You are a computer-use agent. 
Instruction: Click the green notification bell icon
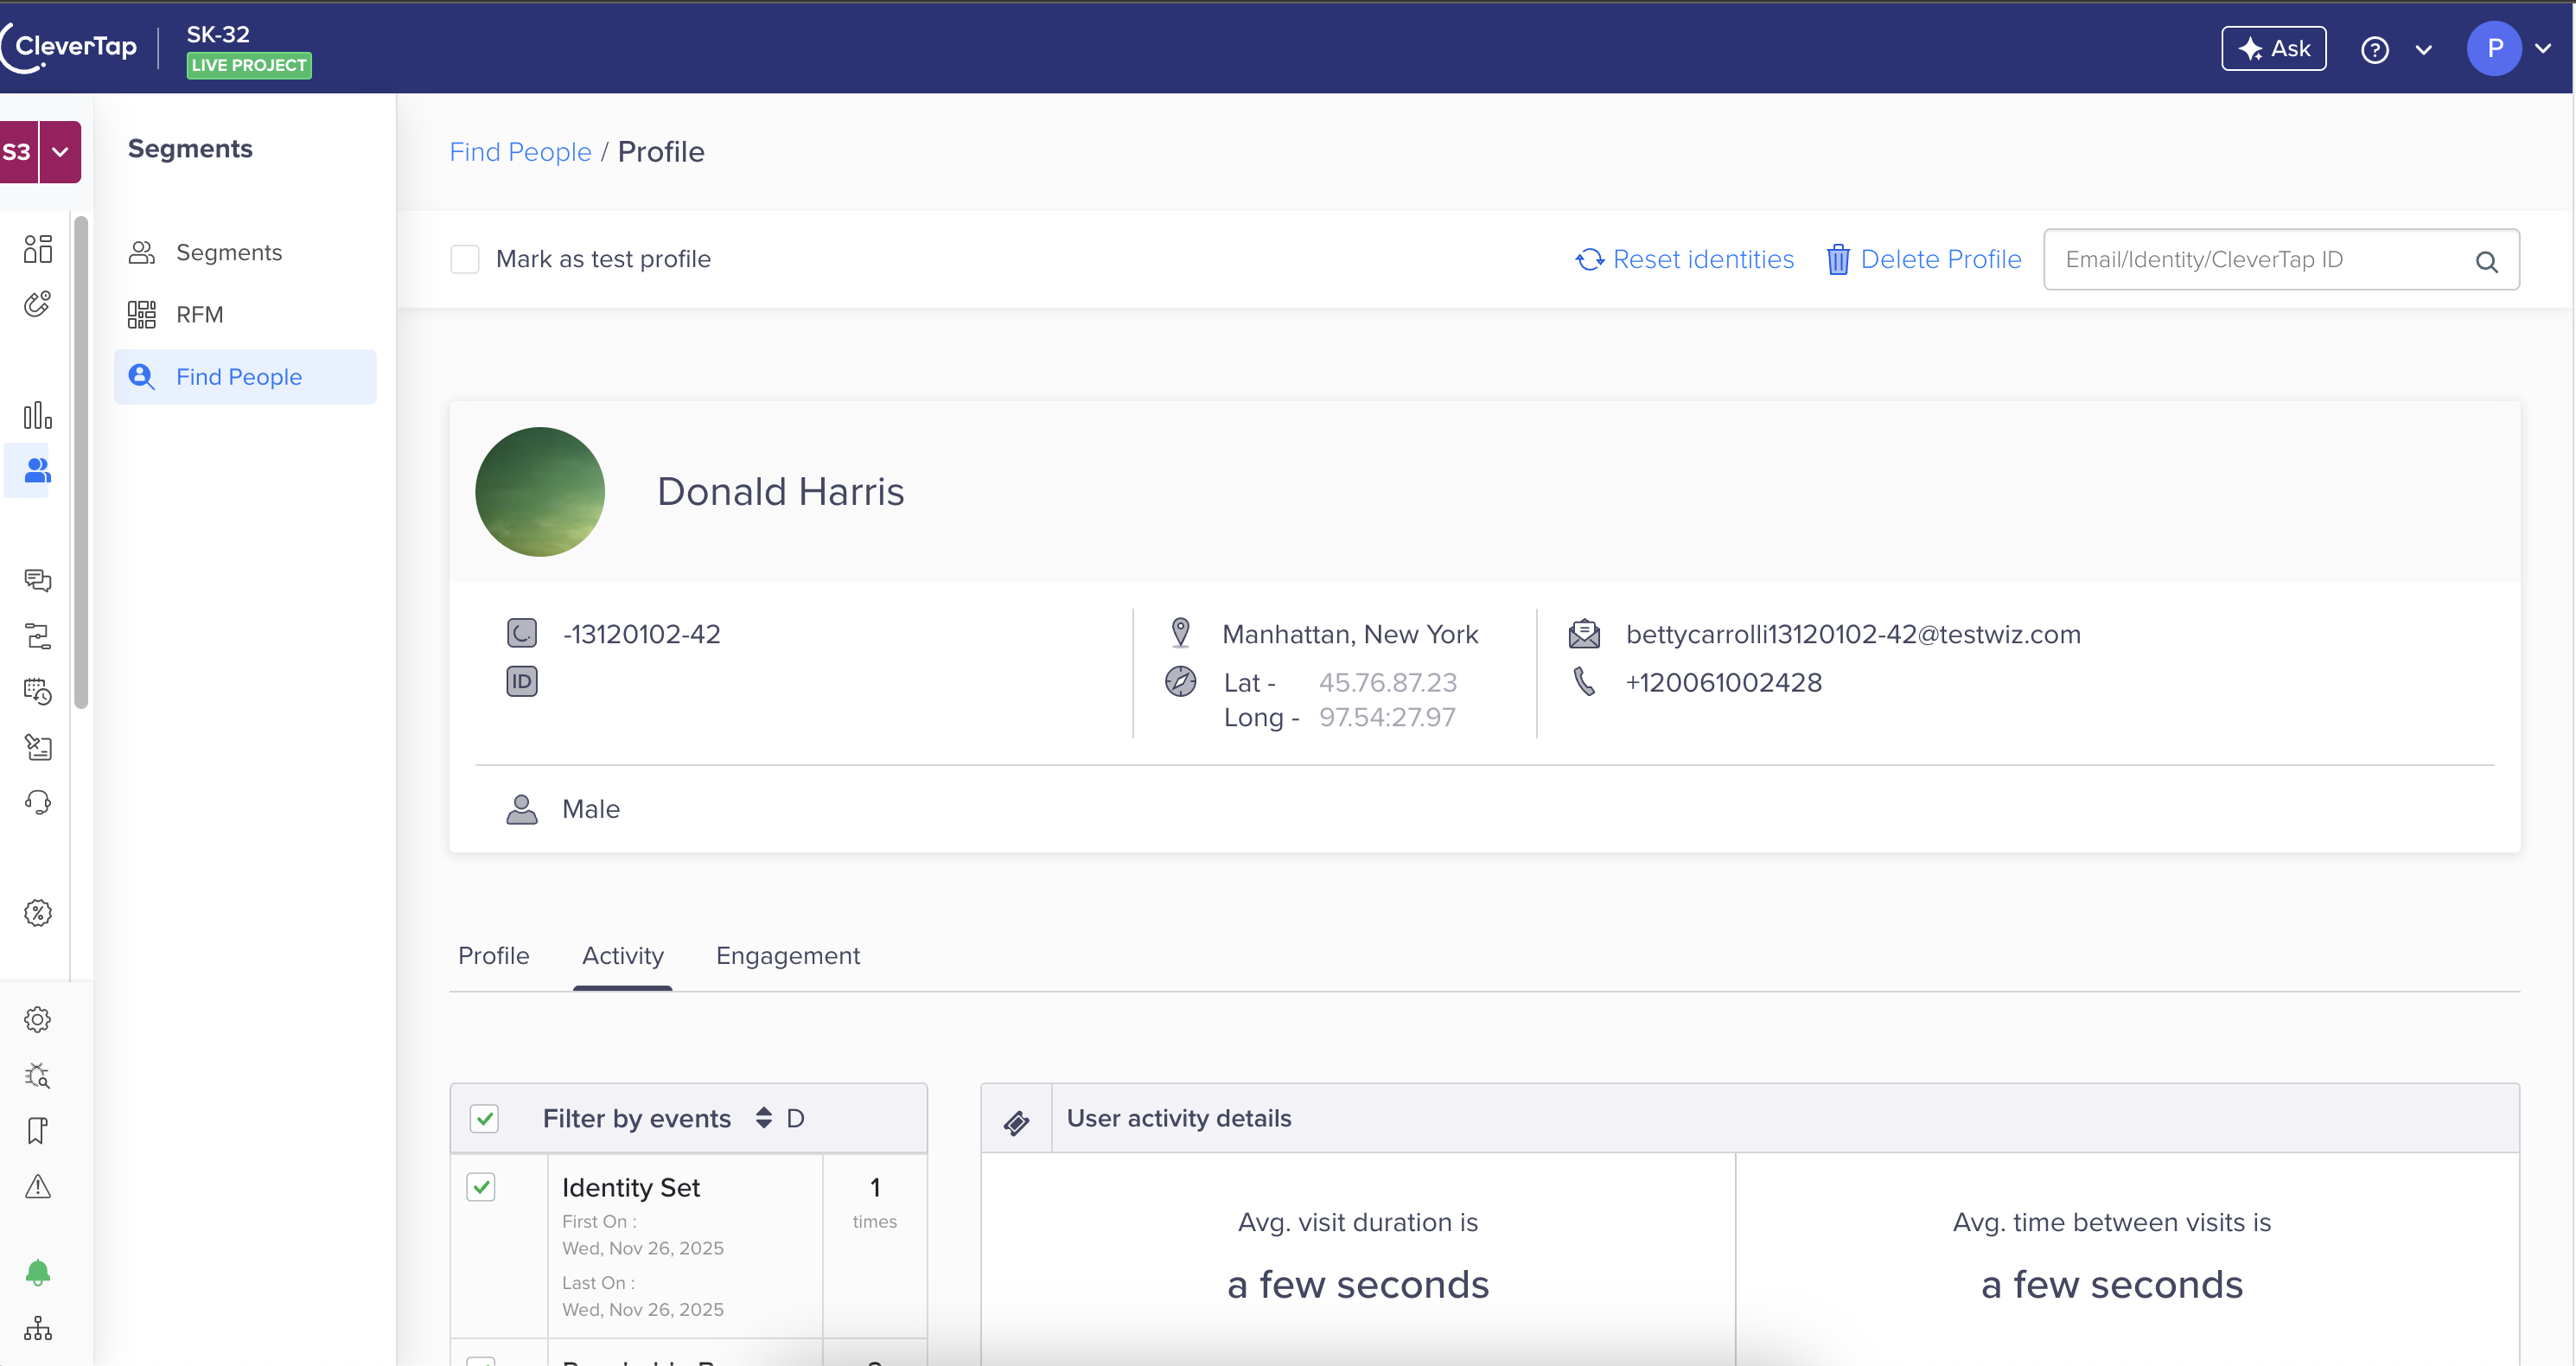click(x=37, y=1271)
